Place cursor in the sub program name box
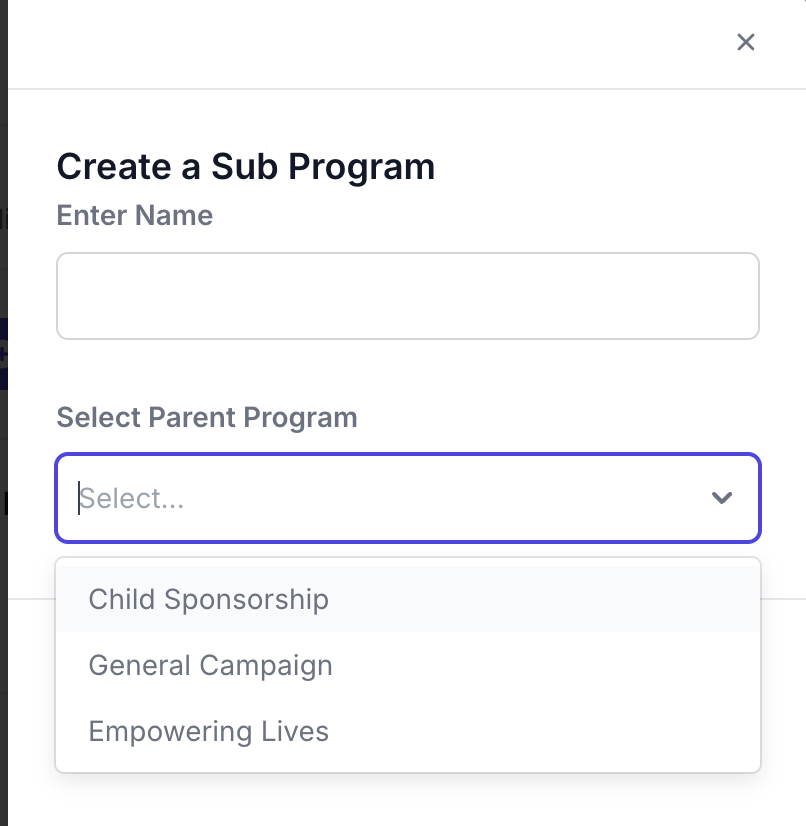The image size is (806, 826). [x=407, y=296]
